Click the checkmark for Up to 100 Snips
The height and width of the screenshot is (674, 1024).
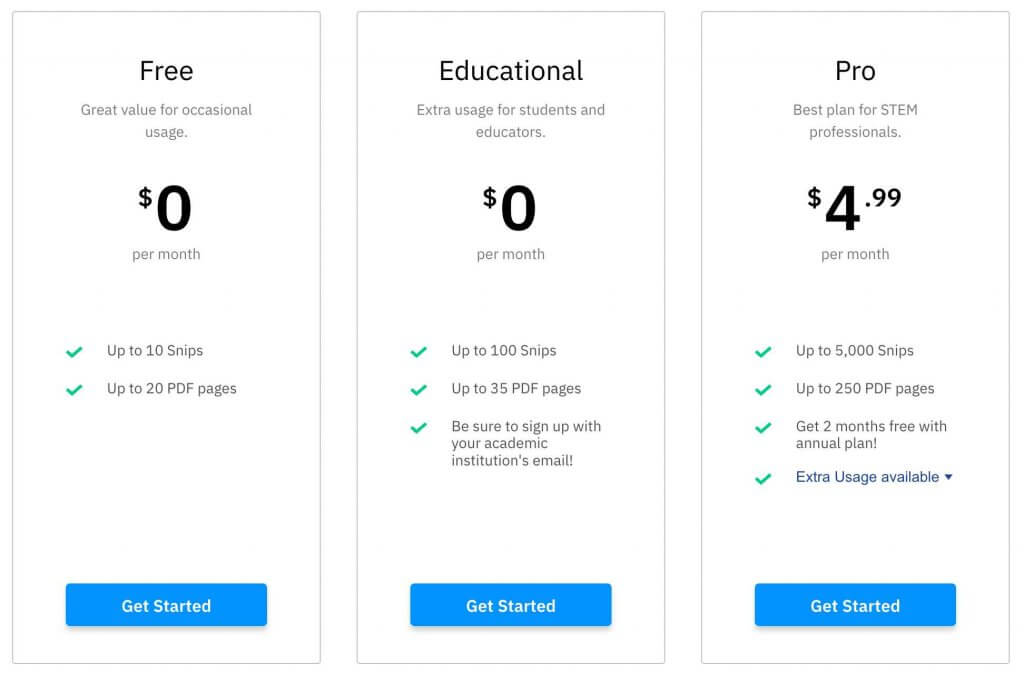[x=419, y=352]
